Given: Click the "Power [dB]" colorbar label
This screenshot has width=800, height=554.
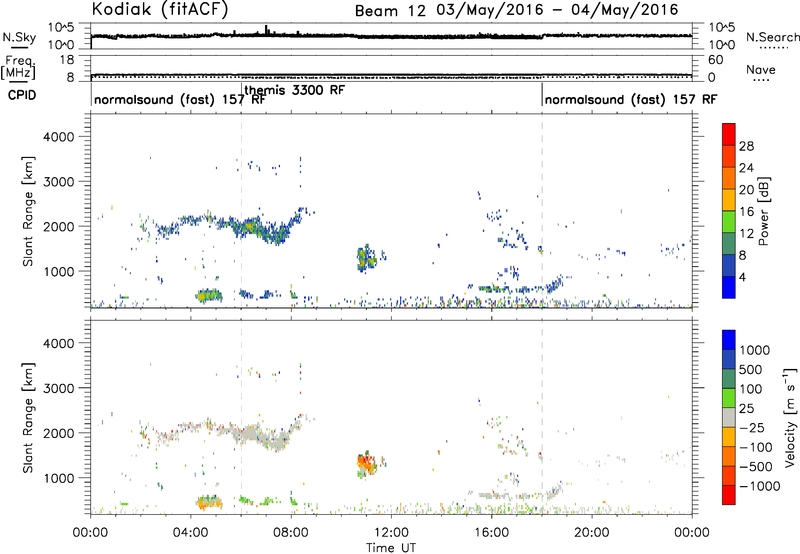Looking at the screenshot, I should click(764, 211).
